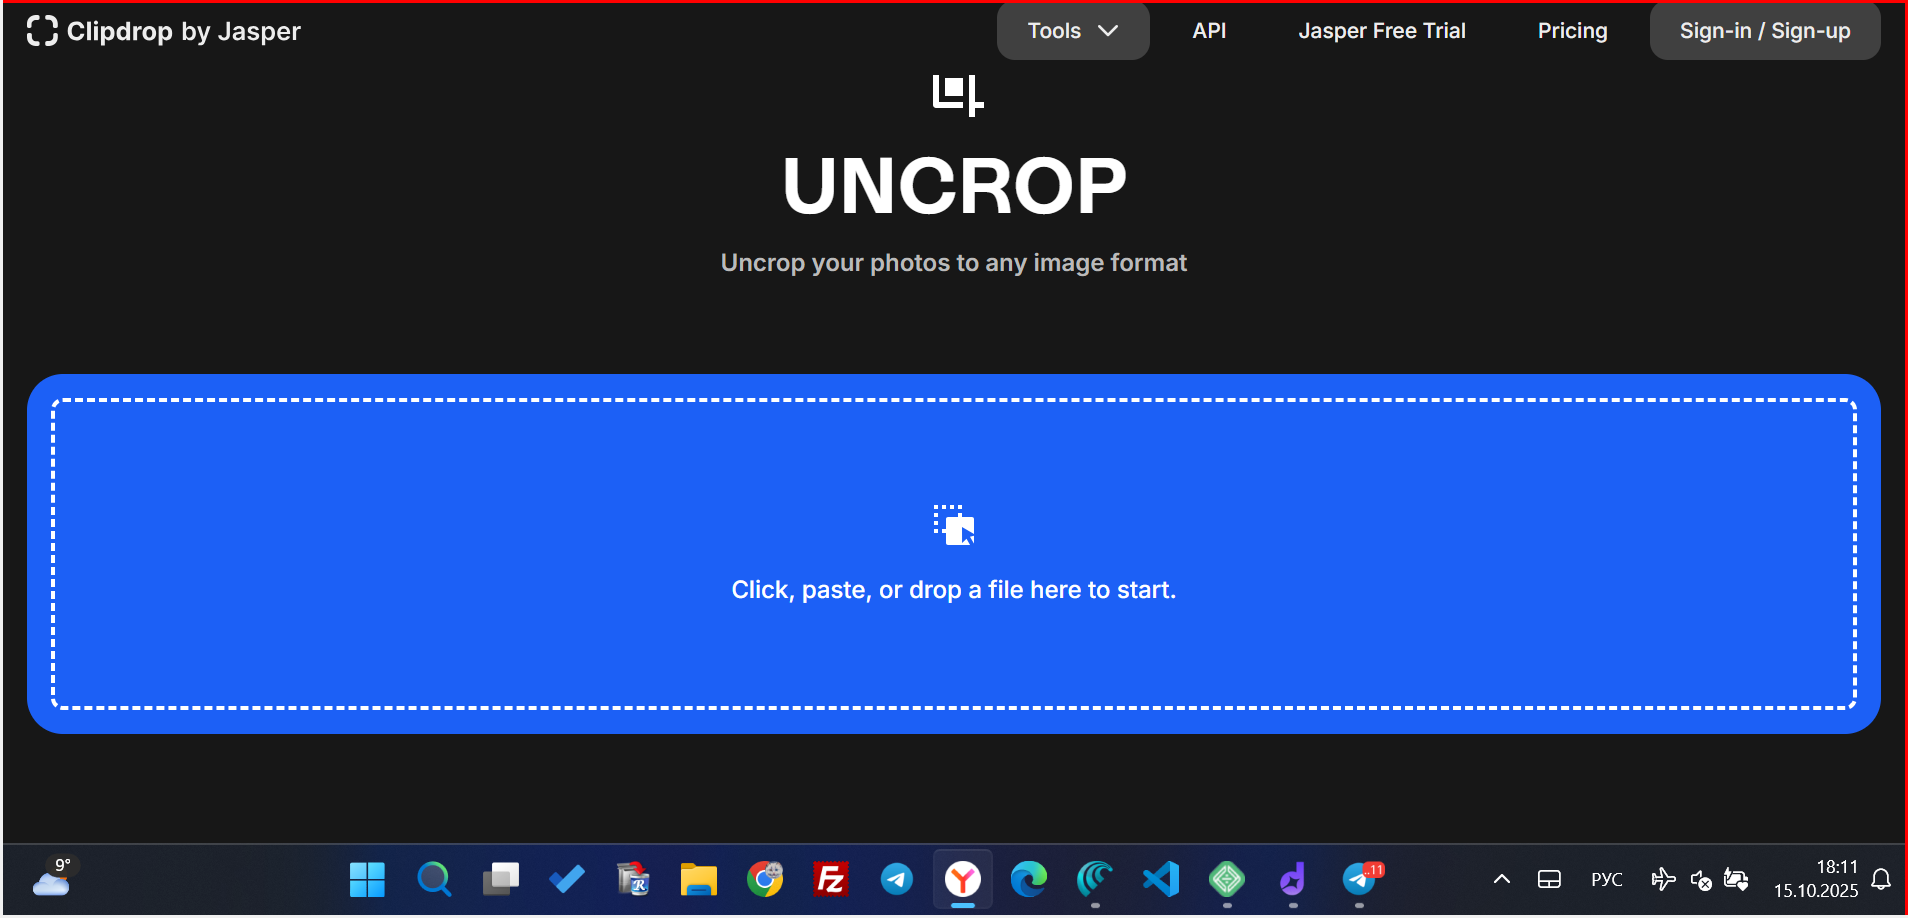Unmute sound via the tray volume icon
Viewport: 1908px width, 918px height.
click(1700, 879)
